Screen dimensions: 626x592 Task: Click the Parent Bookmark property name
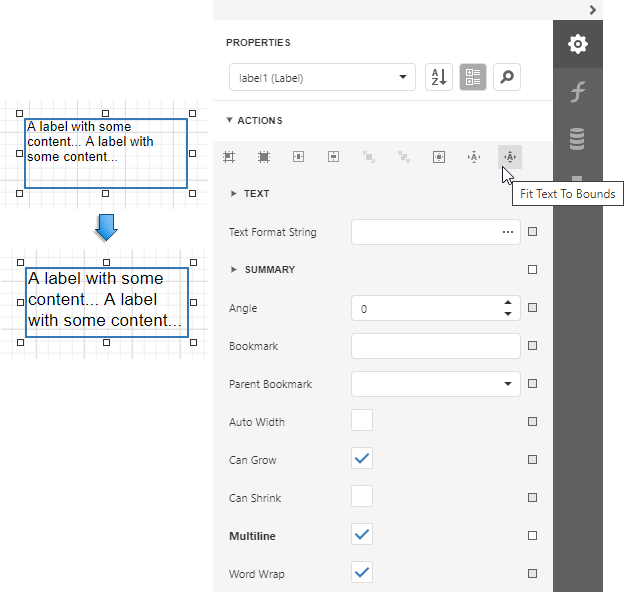(271, 384)
